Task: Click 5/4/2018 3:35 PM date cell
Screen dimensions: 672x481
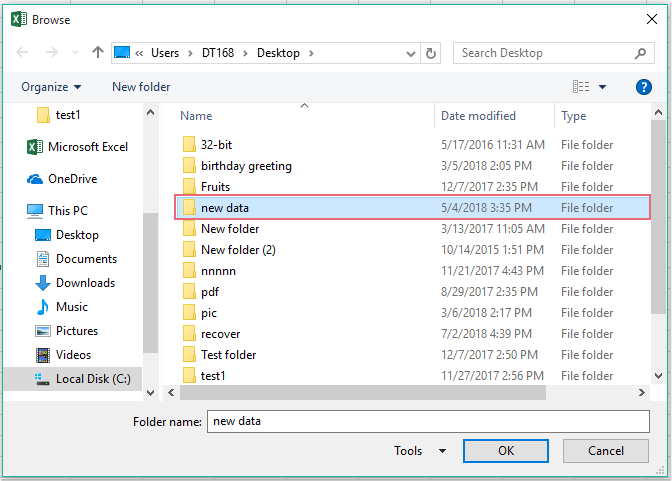Action: point(486,208)
